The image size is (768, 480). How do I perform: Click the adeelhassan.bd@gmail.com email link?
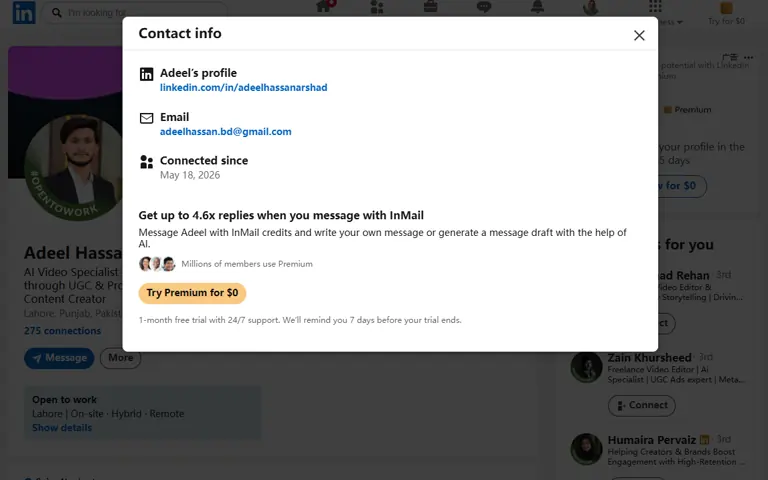click(x=225, y=132)
